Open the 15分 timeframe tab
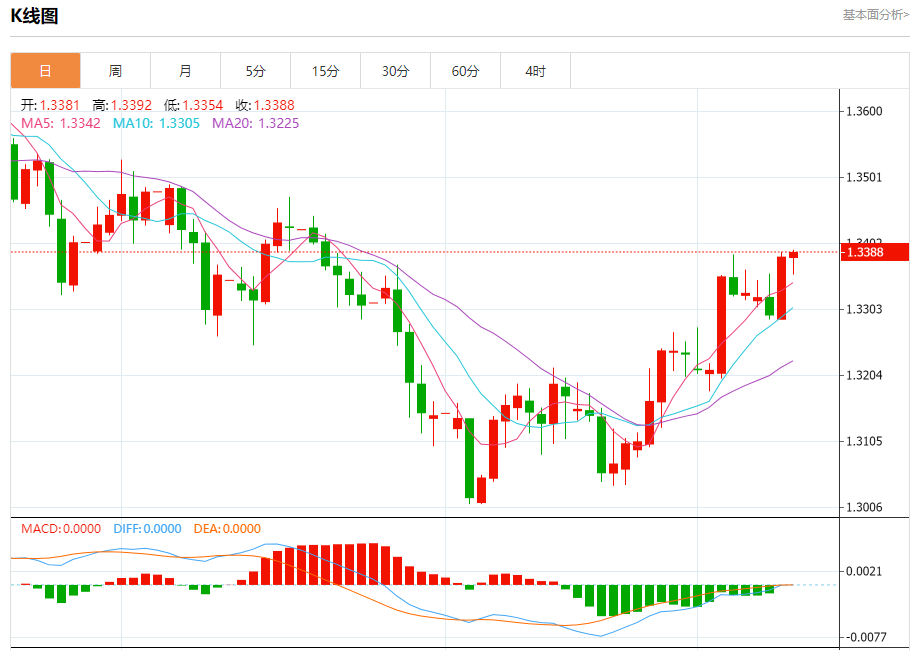 click(x=325, y=71)
